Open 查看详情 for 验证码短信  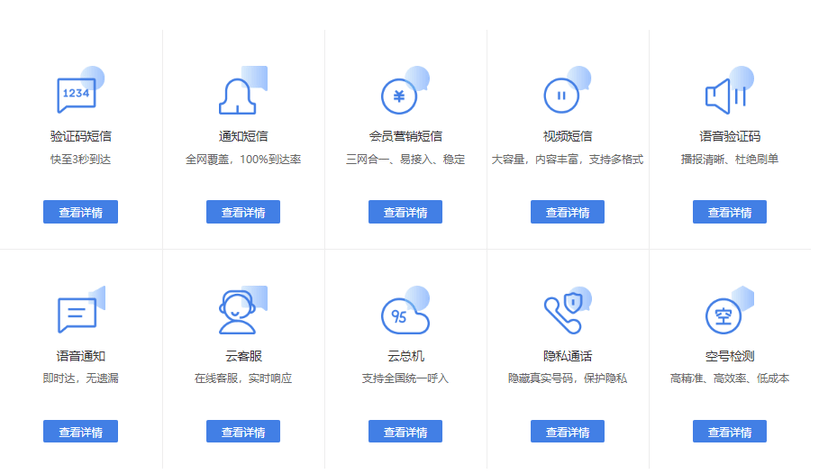pyautogui.click(x=80, y=212)
